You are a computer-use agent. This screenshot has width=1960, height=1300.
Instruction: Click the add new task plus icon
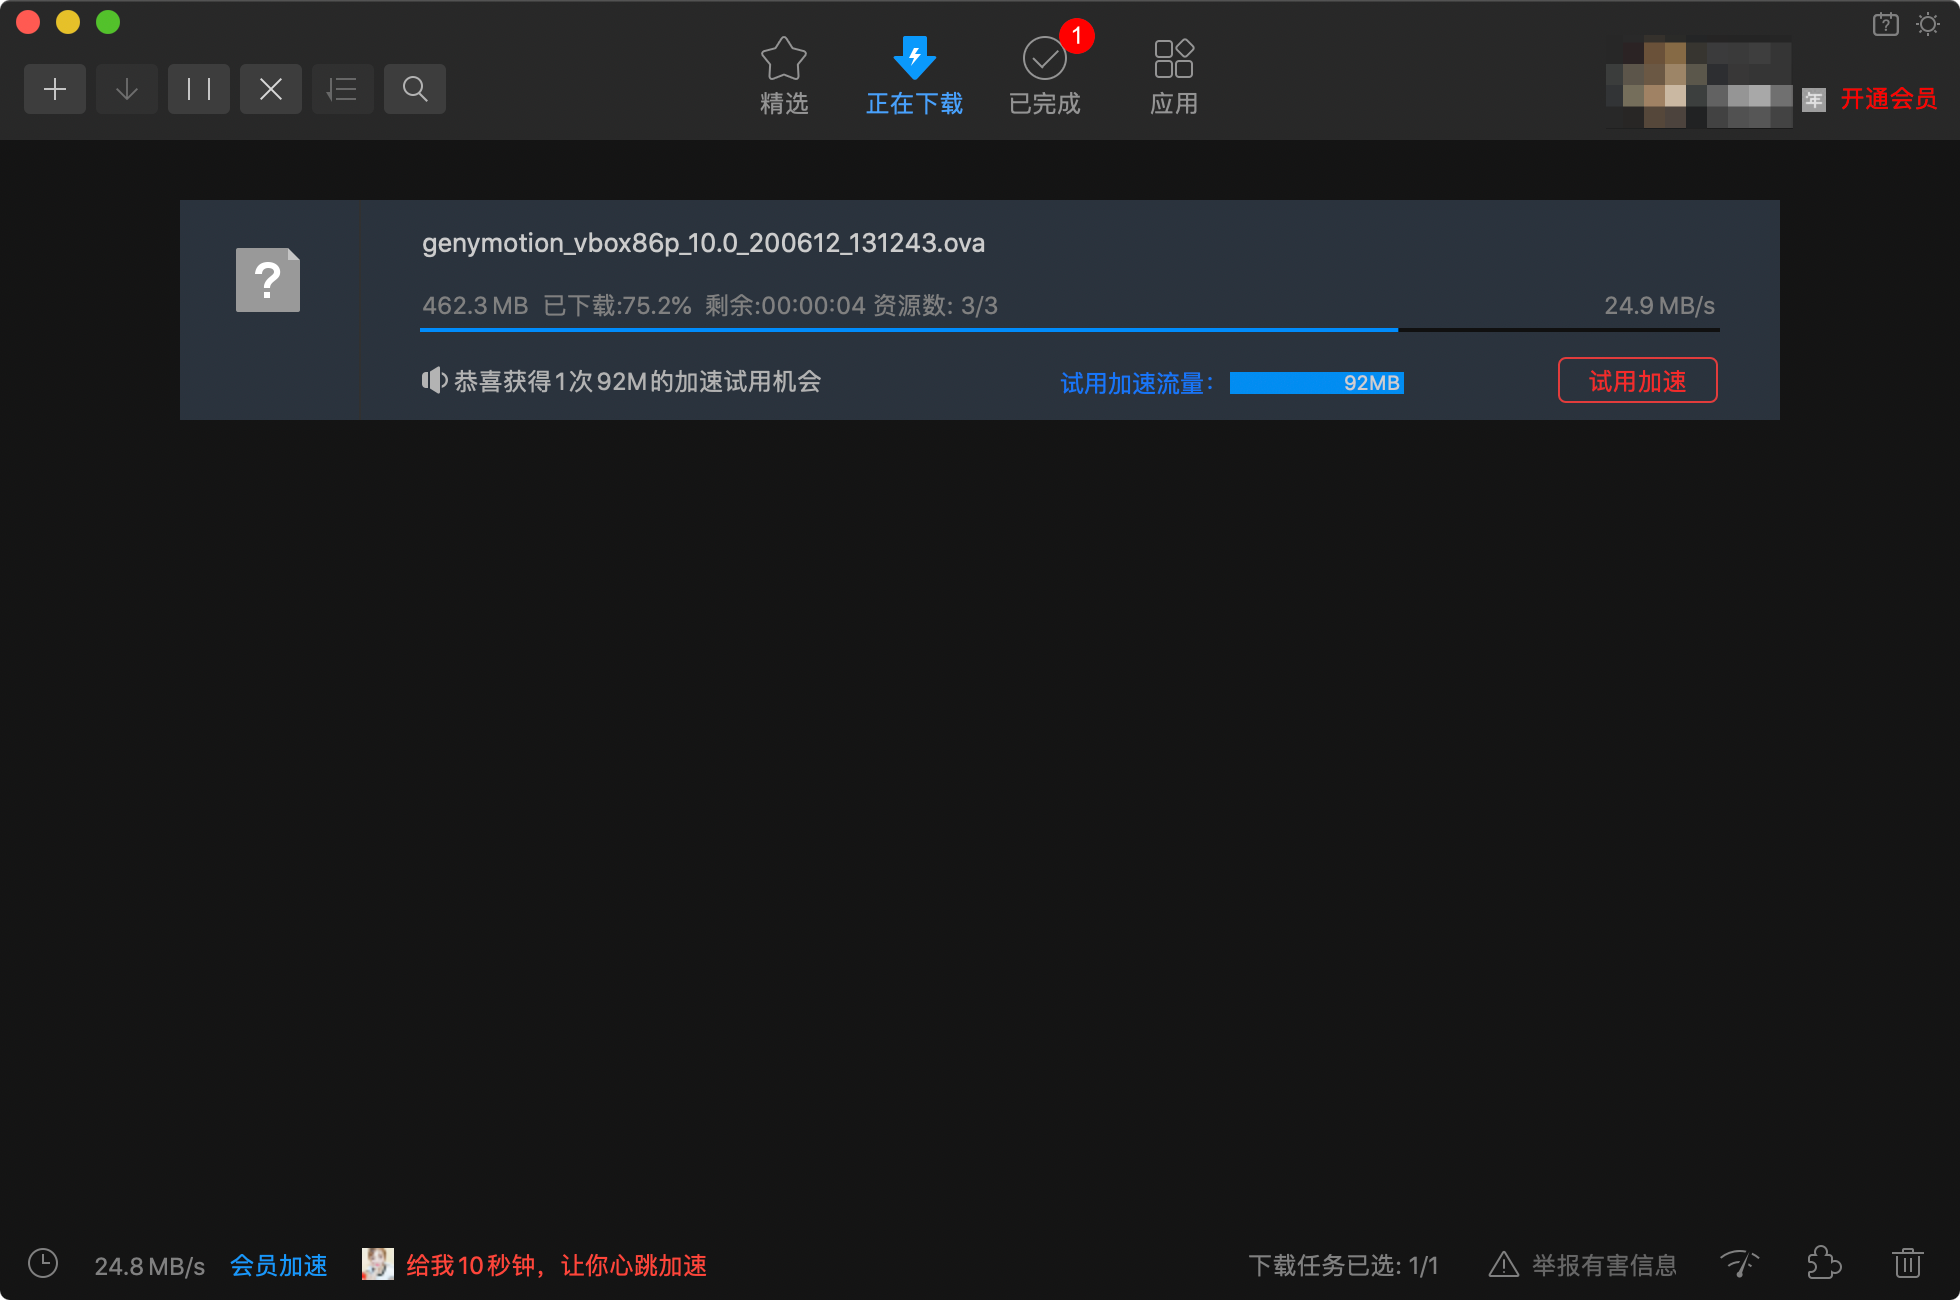tap(55, 89)
